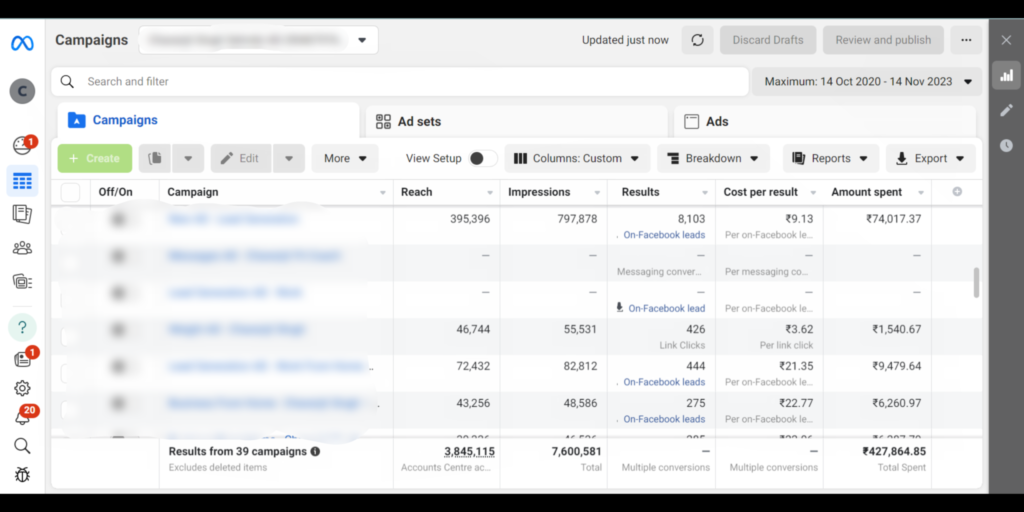
Task: Click the Meta logo icon
Action: pos(22,43)
